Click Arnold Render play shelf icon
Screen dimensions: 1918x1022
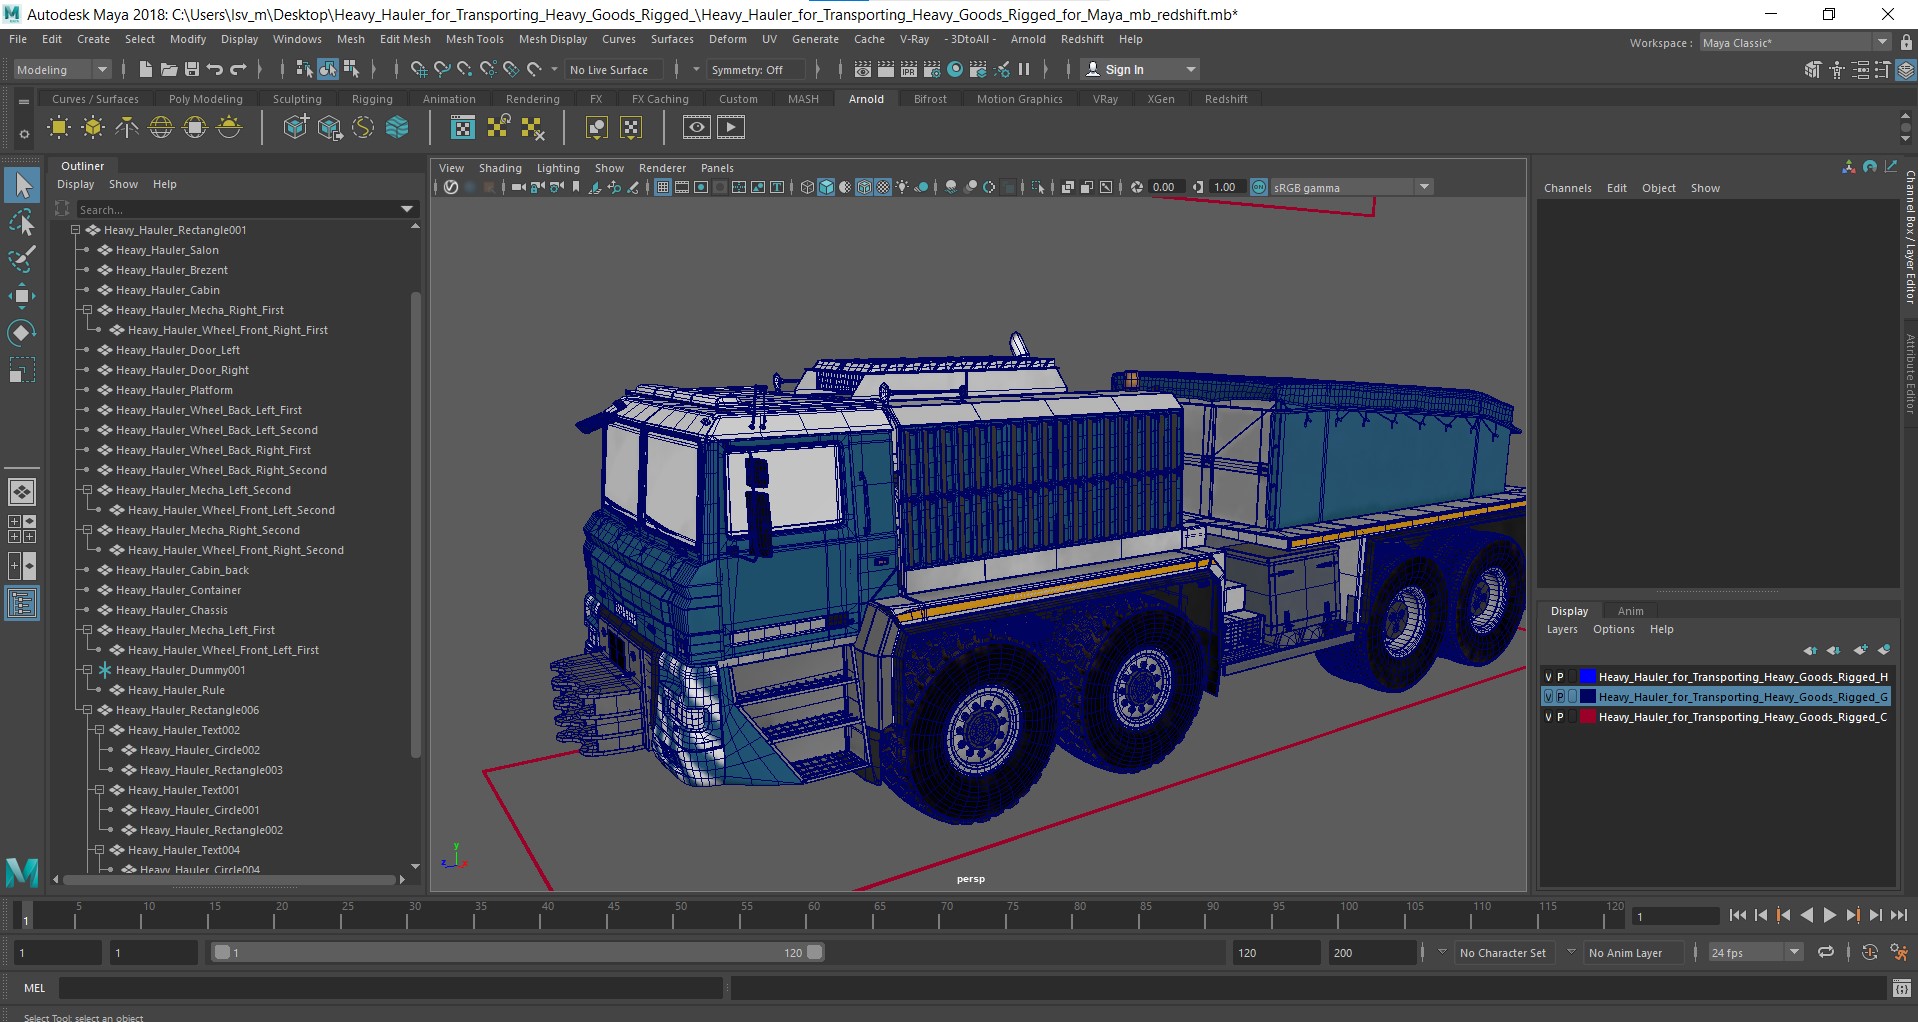(x=731, y=127)
